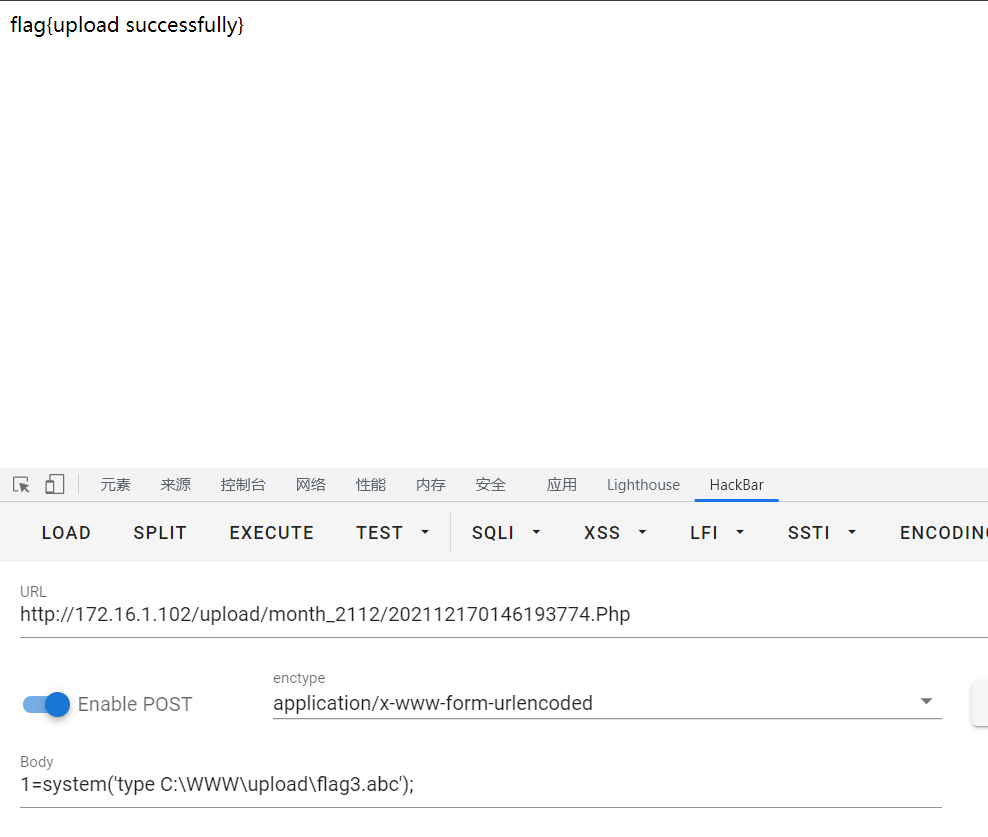Expand the LFI dropdown menu
This screenshot has height=837, width=988.
point(717,533)
